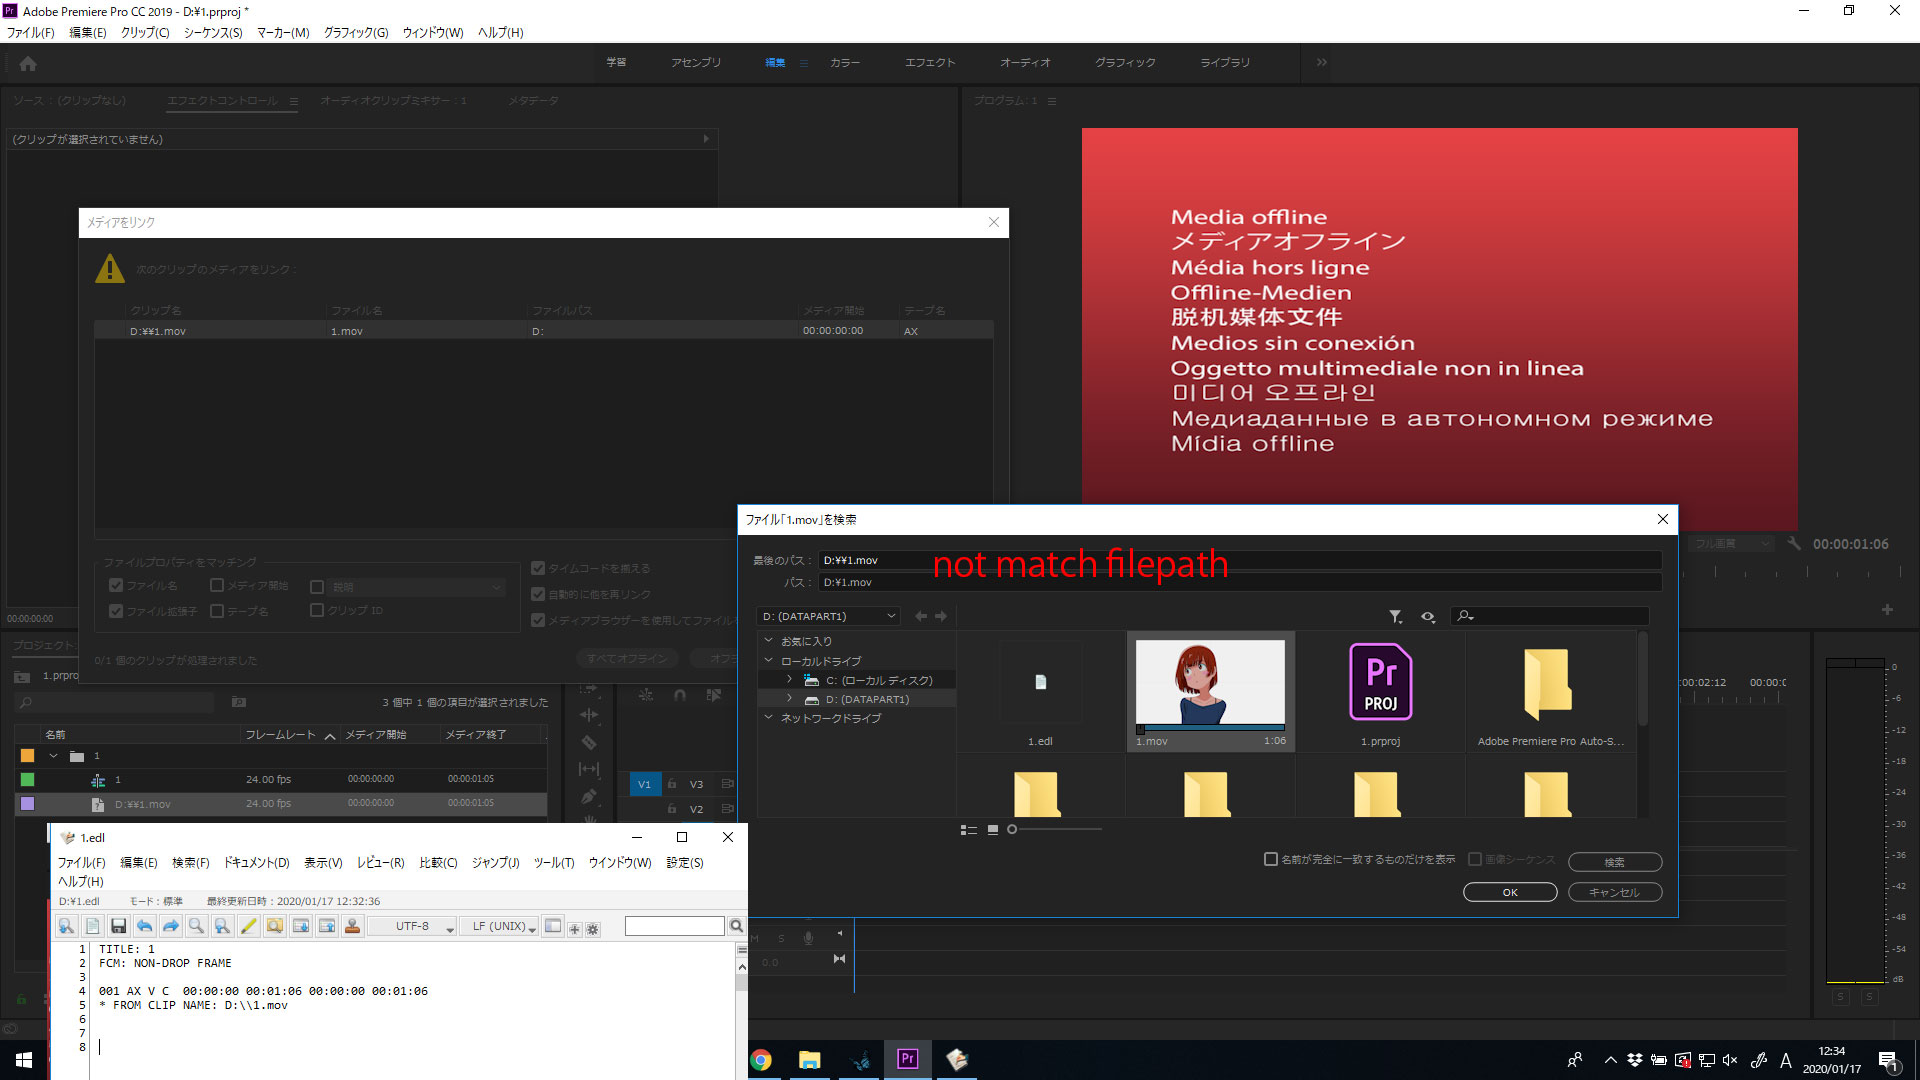
Task: Toggle the 'メディア開始' match checkbox
Action: (x=217, y=585)
